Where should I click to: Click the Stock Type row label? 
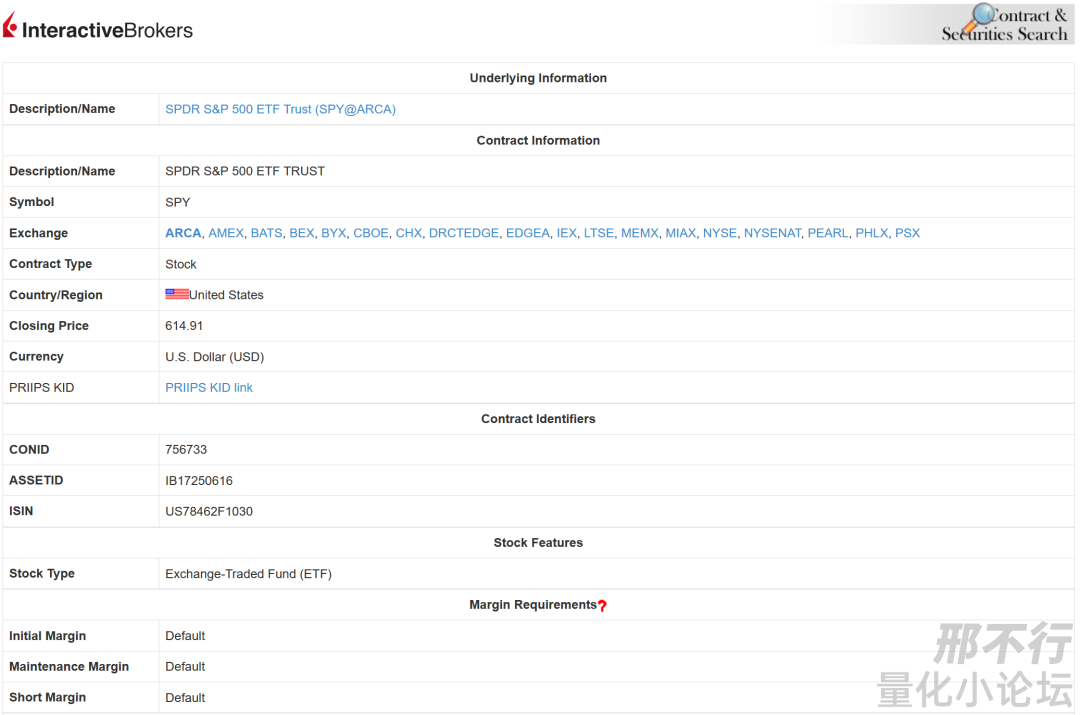[42, 574]
